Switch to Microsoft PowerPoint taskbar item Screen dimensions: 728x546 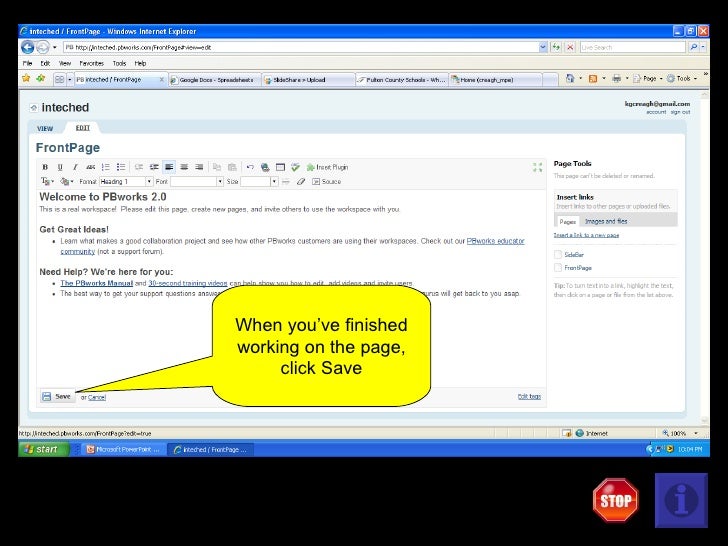tap(124, 449)
